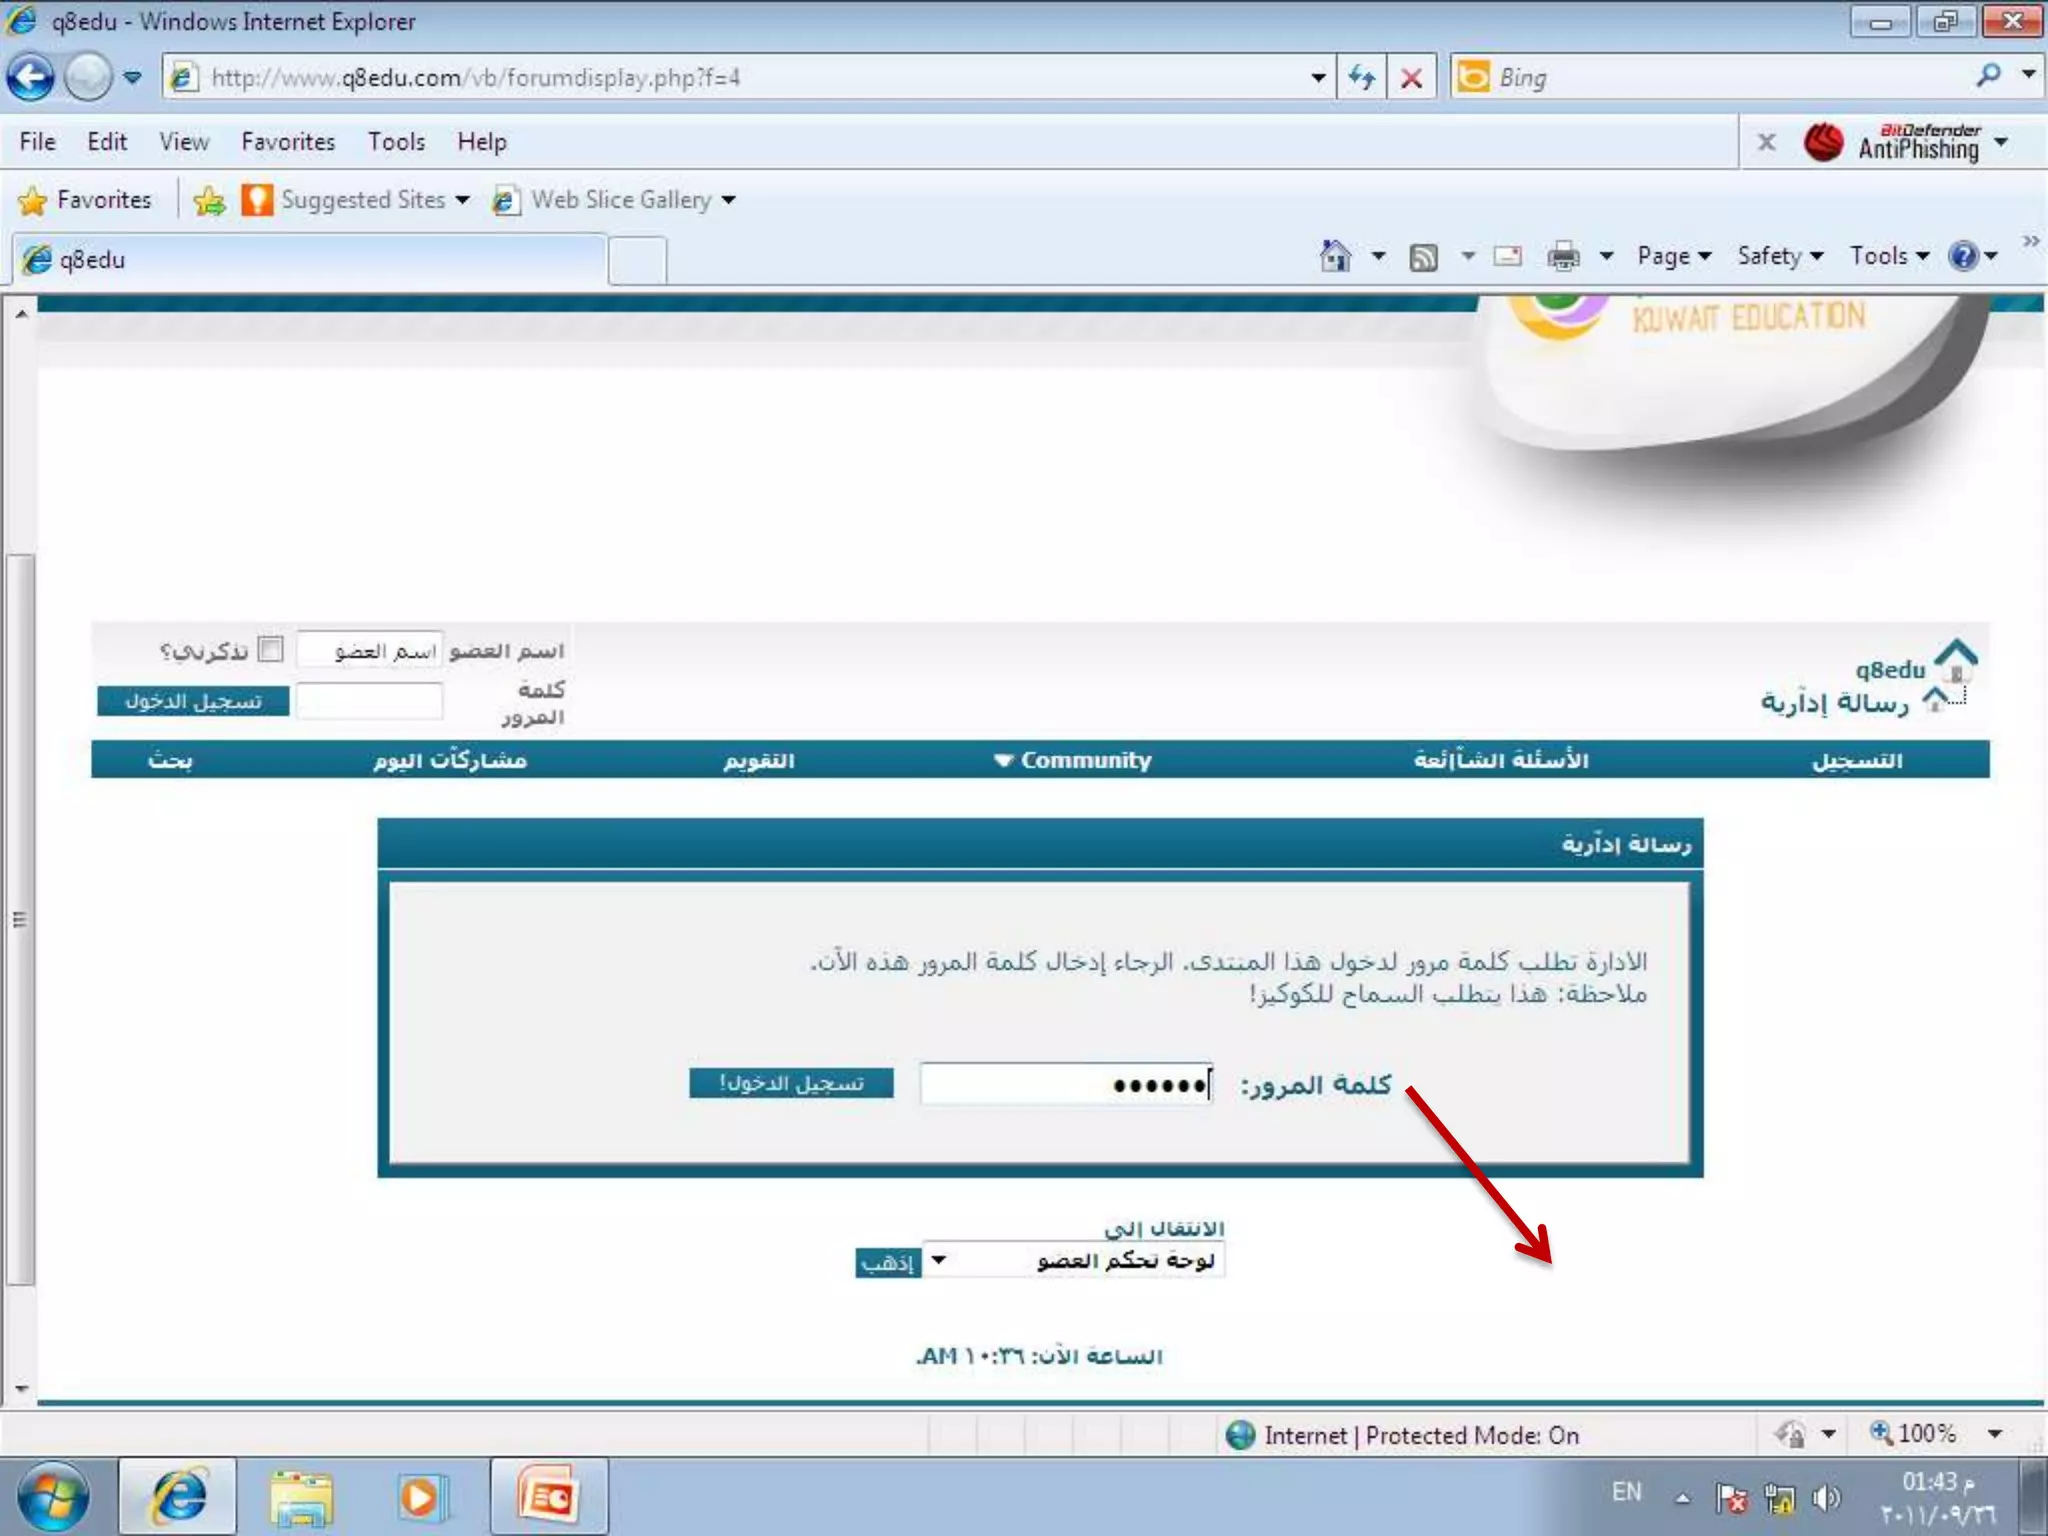The image size is (2048, 1536).
Task: Expand the Print options dropdown arrow
Action: (x=1606, y=257)
